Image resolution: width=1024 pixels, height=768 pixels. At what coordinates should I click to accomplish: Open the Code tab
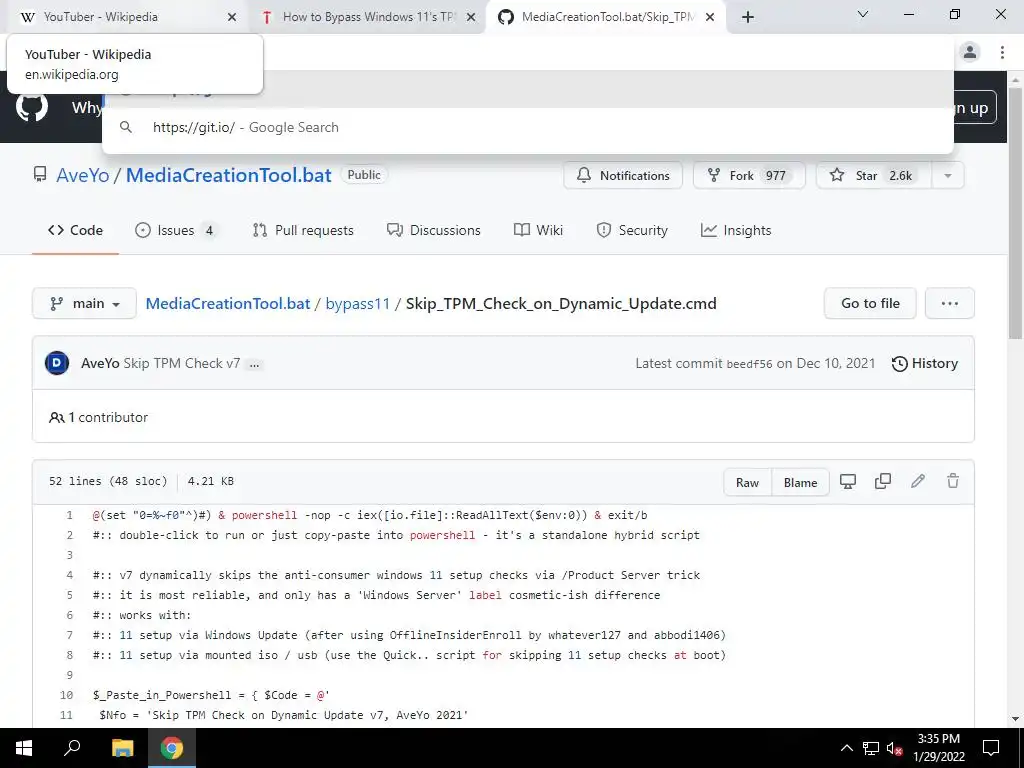pos(75,231)
